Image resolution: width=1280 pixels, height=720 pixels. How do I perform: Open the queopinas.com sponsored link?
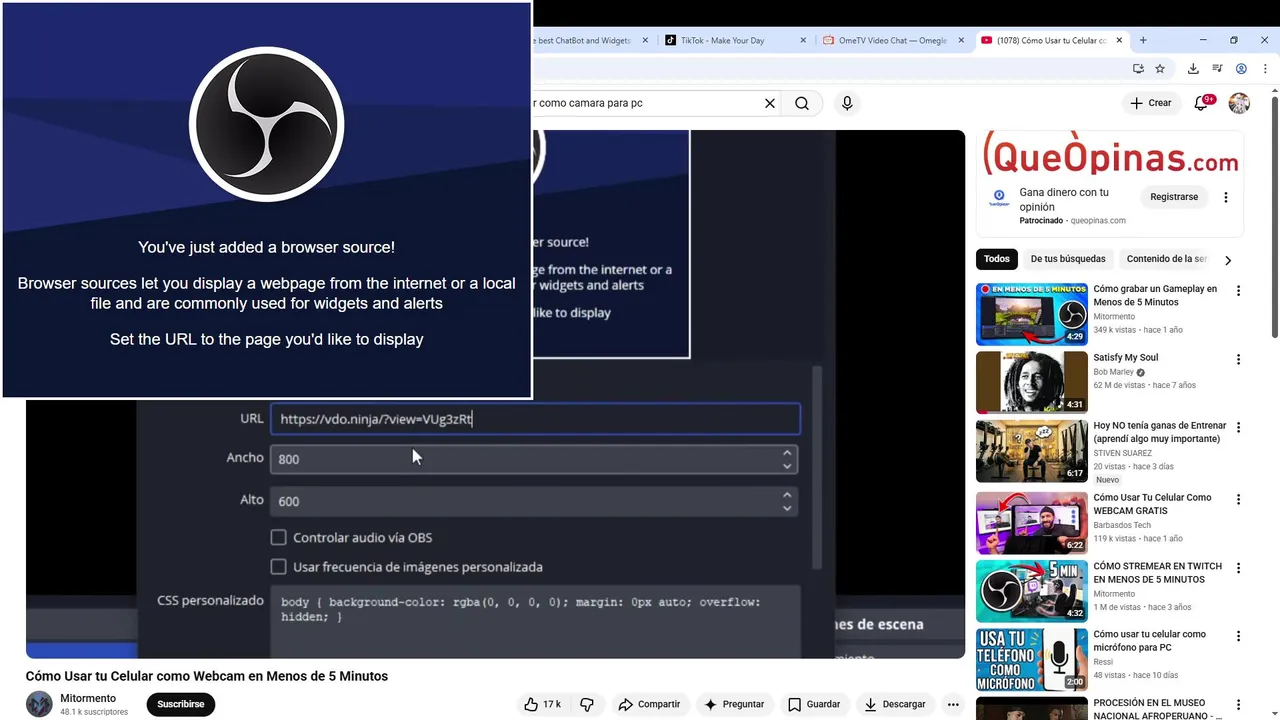pos(1098,220)
